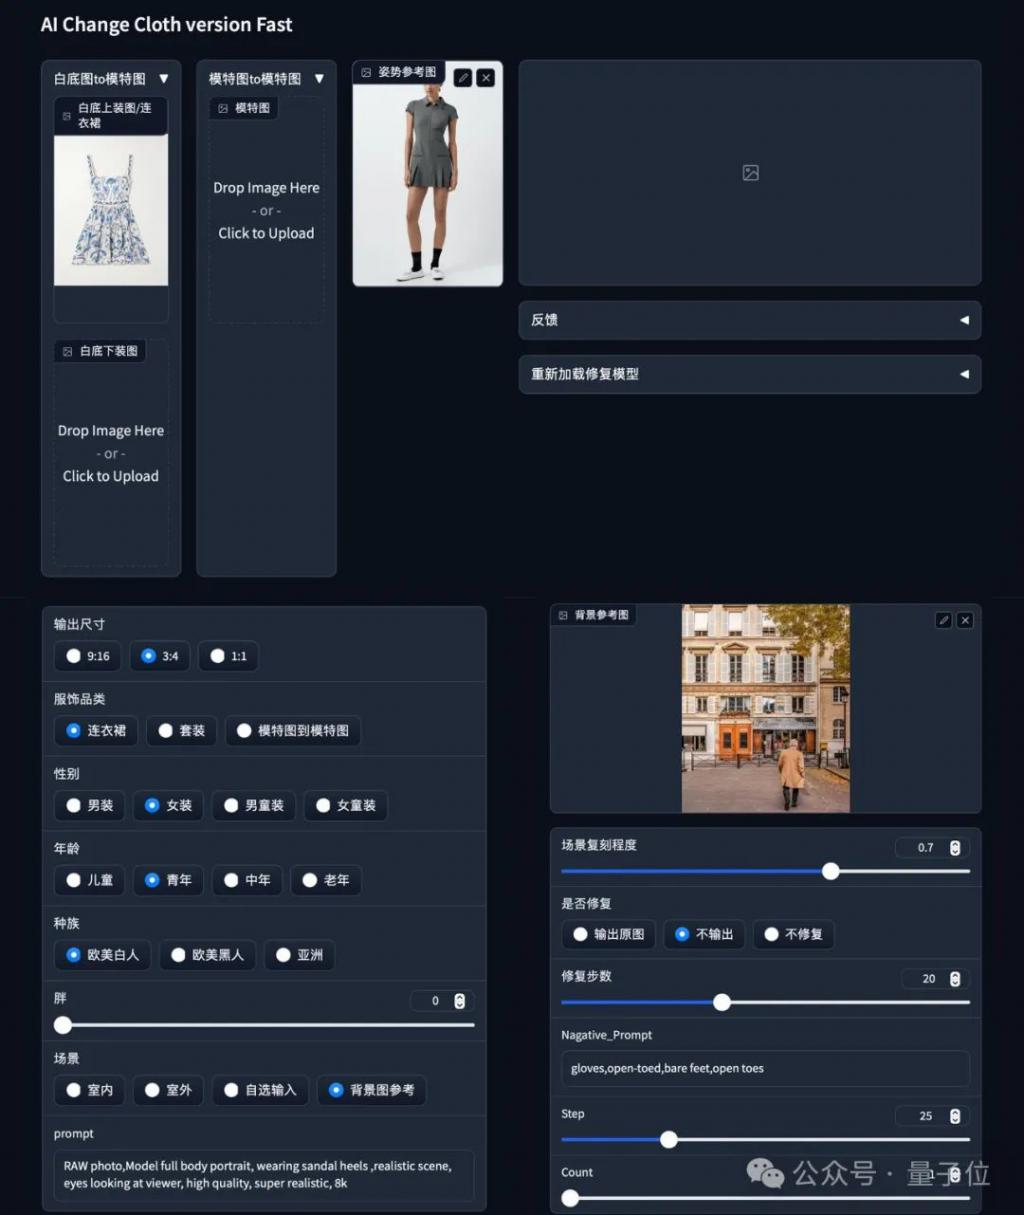1024x1215 pixels.
Task: Click the image icon beside 白底上装图/连衣裙 label
Action: click(67, 116)
